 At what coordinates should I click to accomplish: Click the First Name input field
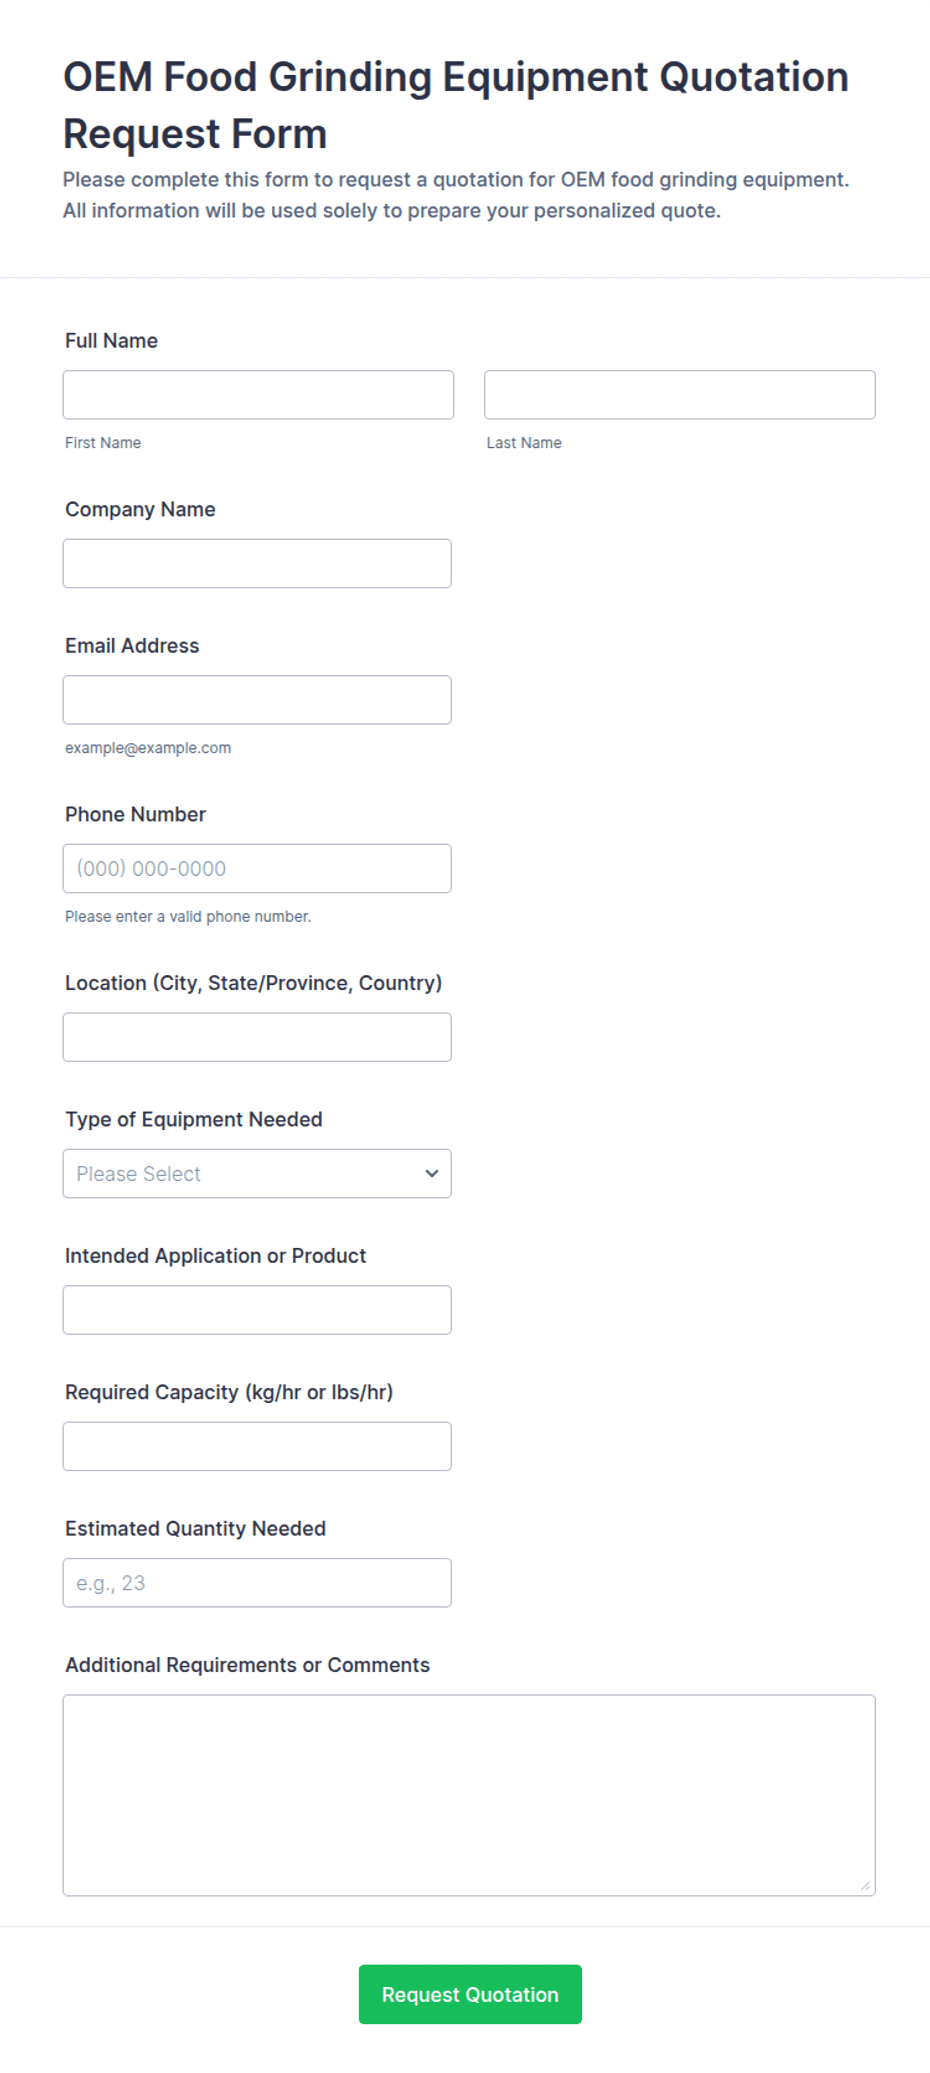tap(258, 395)
